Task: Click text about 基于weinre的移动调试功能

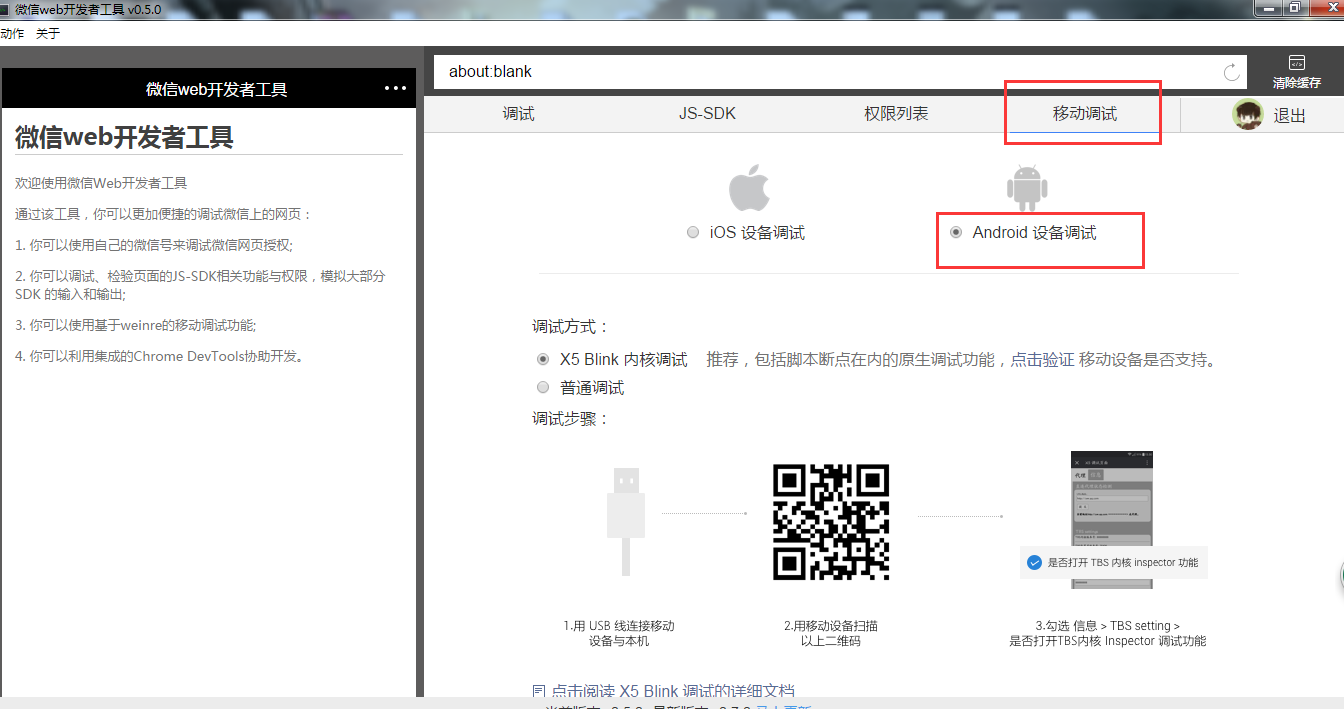Action: [135, 325]
